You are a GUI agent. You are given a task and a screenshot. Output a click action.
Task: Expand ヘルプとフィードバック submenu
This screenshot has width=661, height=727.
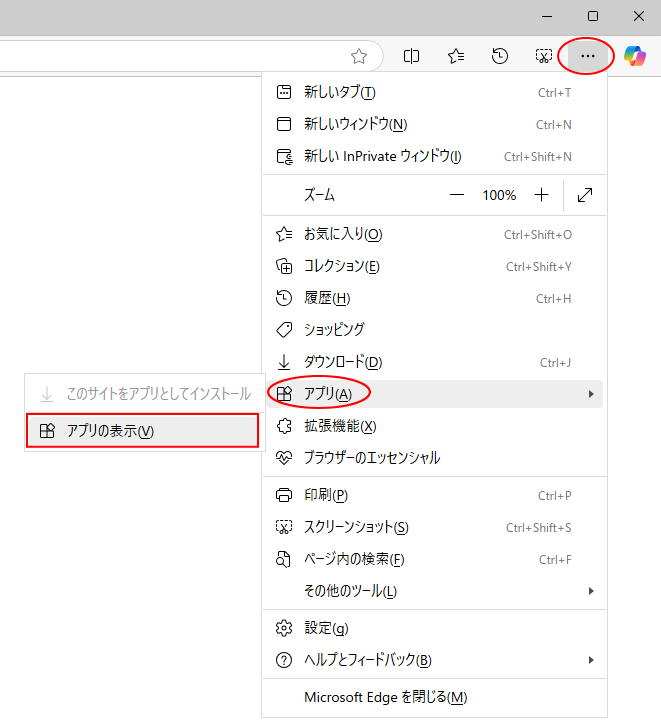pos(591,660)
